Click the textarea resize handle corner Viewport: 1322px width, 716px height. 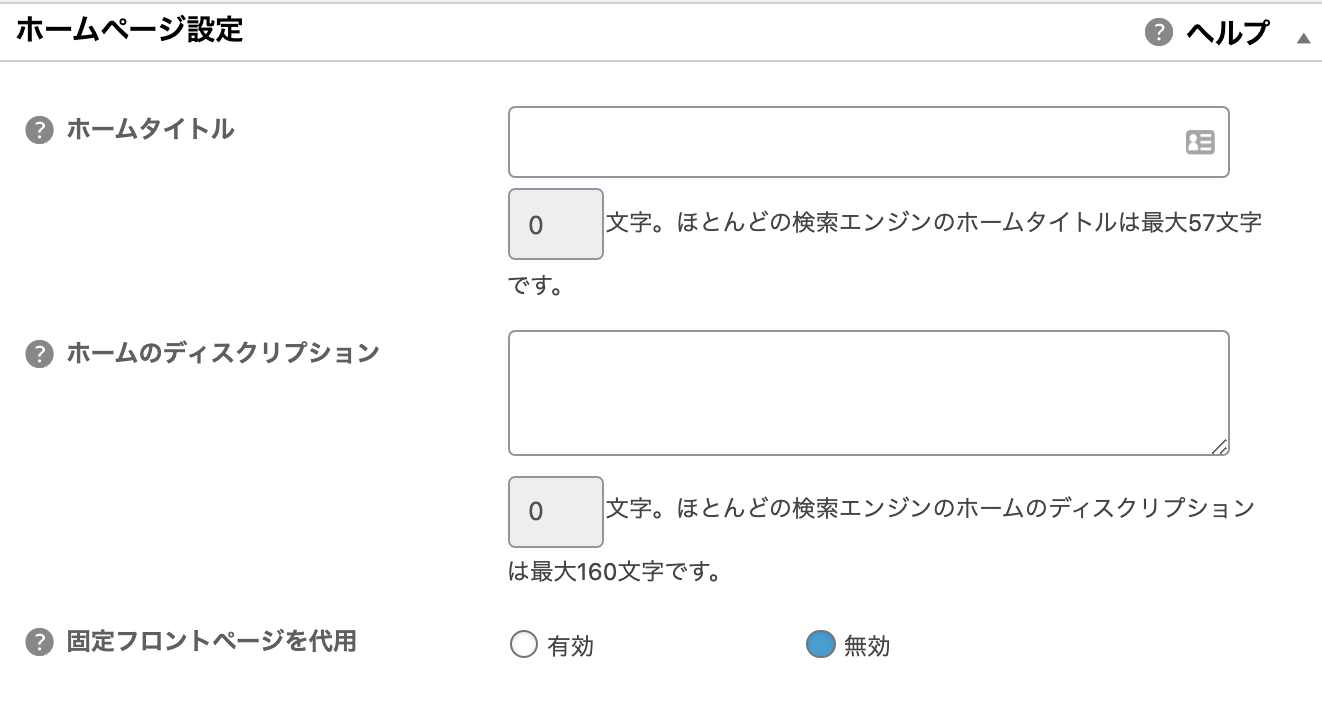pos(1219,446)
